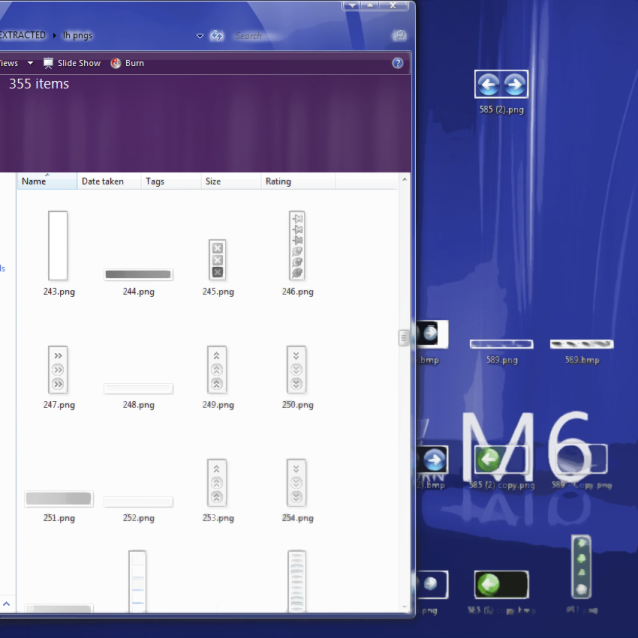Select the 'lh pngs' breadcrumb folder
The height and width of the screenshot is (638, 638).
tap(77, 35)
